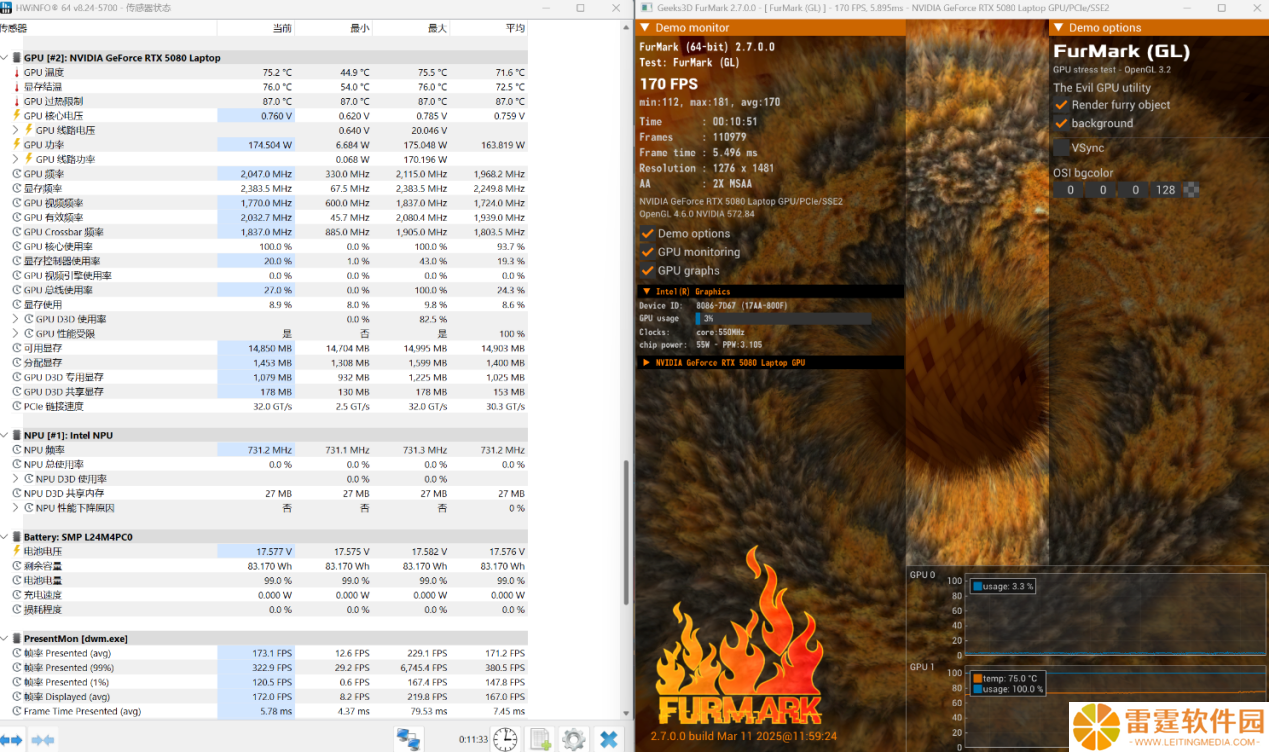Screen dimensions: 1269x752
Task: Toggle the GPU monitoring checkbox
Action: pyautogui.click(x=647, y=252)
